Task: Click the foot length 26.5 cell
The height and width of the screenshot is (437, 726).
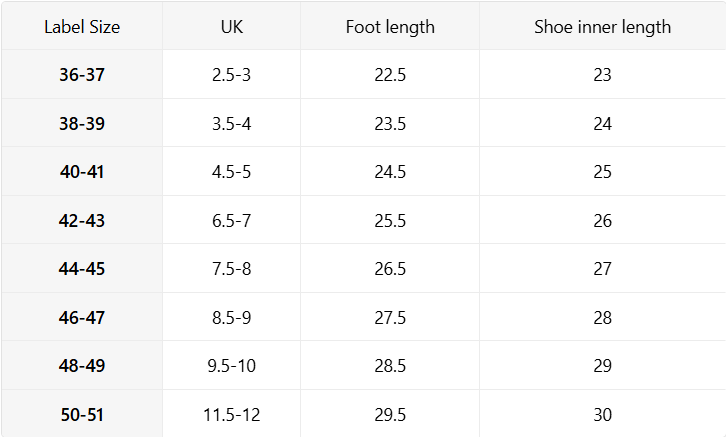Action: click(x=390, y=269)
